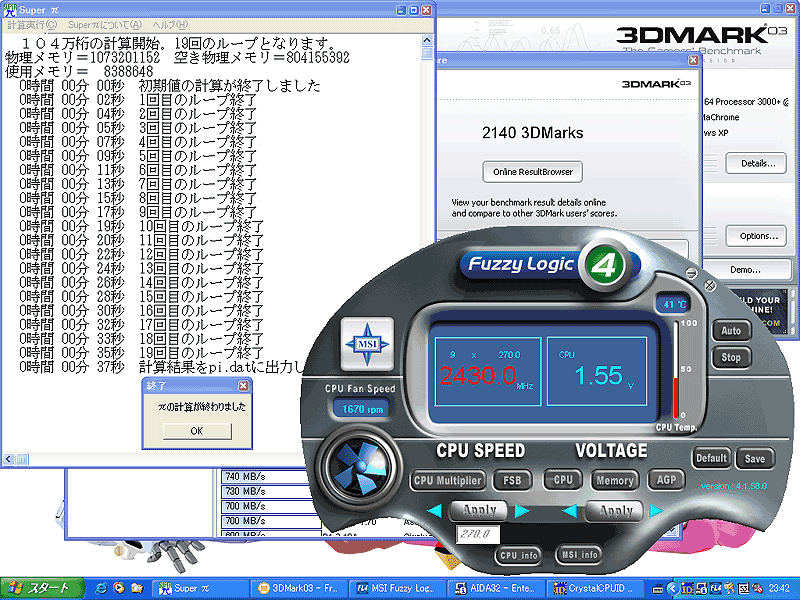The height and width of the screenshot is (600, 800).
Task: Click the Fuzzy Logic FL4 tray icon
Action: click(716, 589)
